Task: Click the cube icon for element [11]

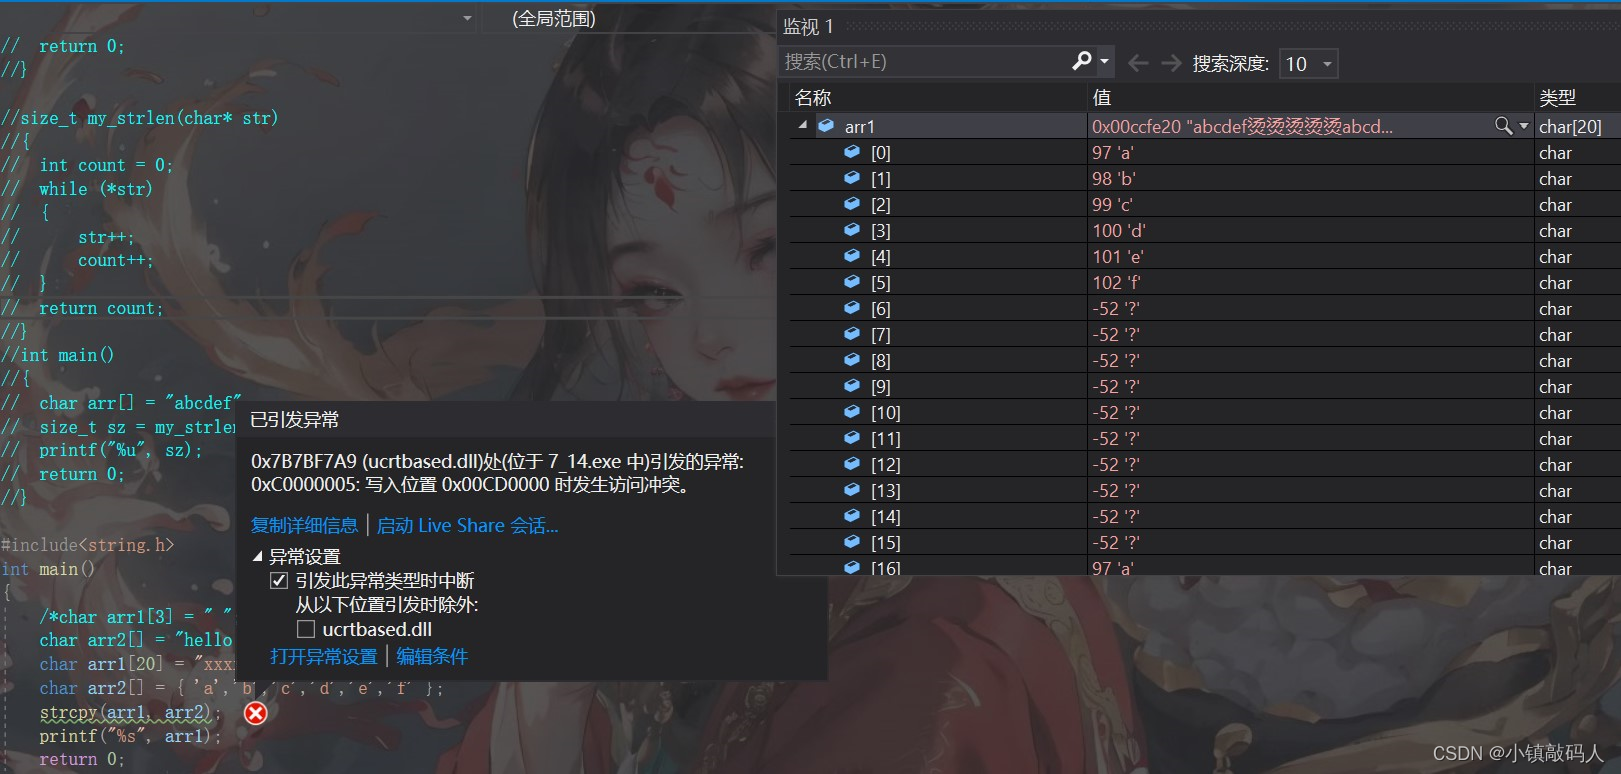Action: pos(852,437)
